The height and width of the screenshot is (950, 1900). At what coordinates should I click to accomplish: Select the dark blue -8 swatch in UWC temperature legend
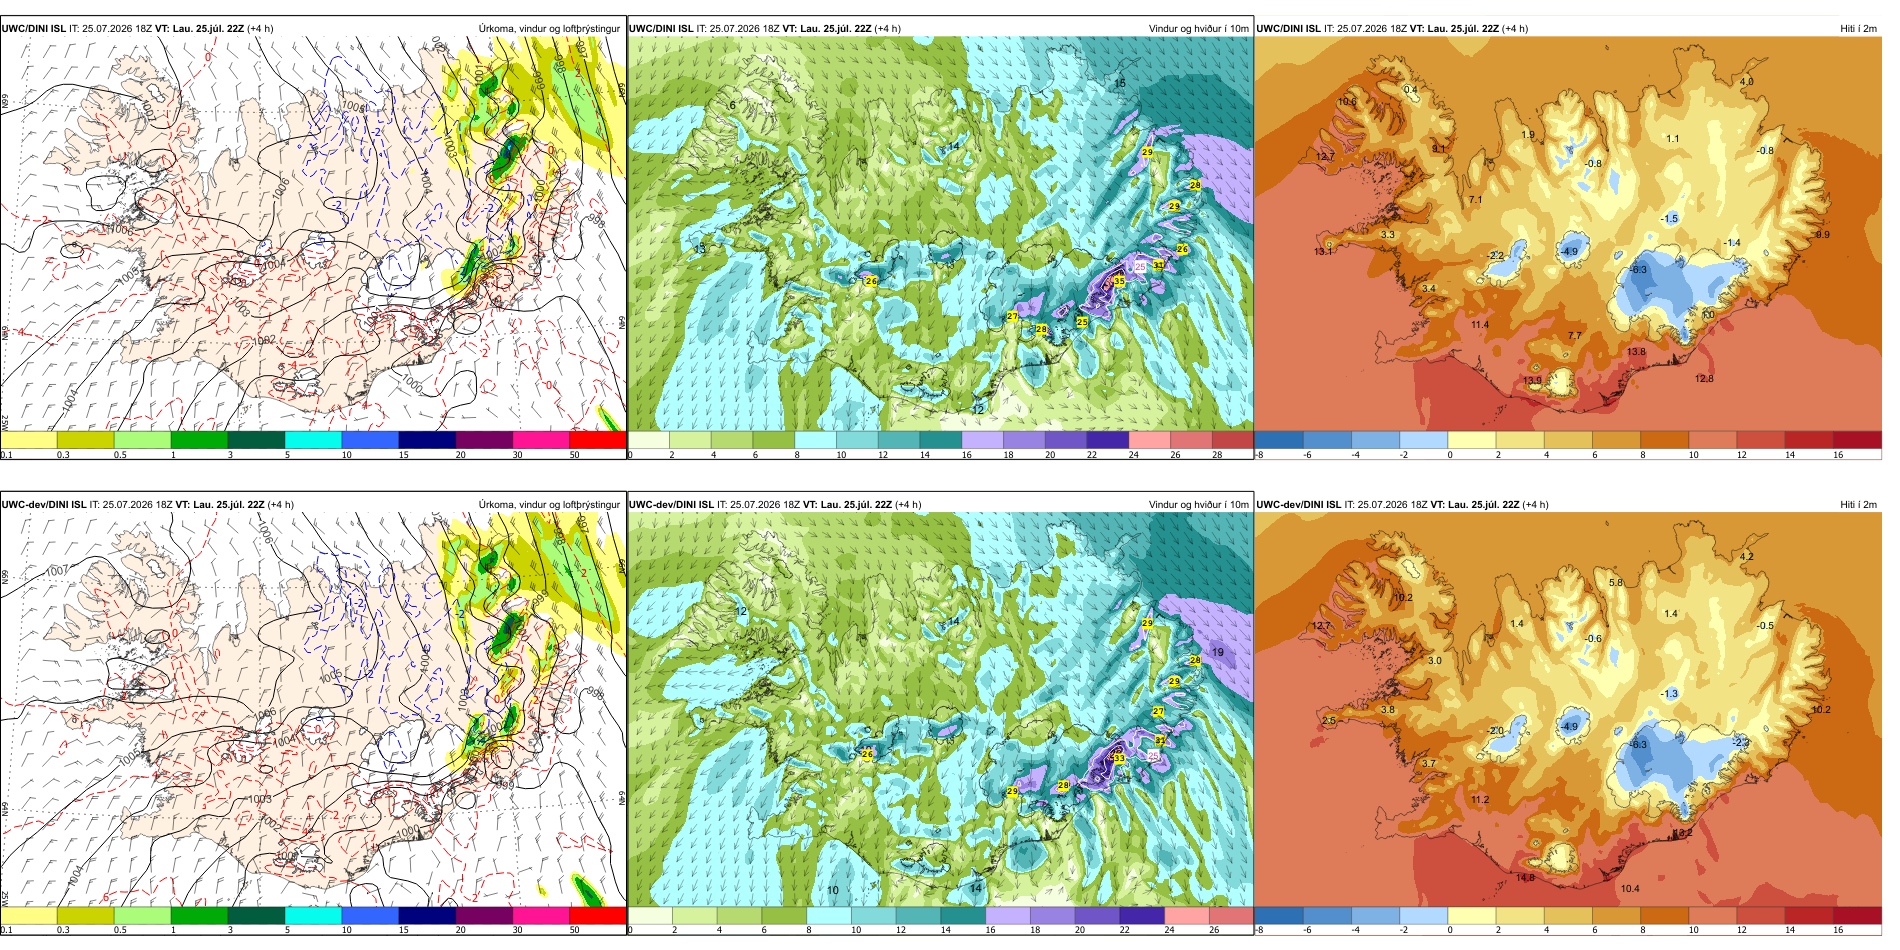pyautogui.click(x=1279, y=440)
